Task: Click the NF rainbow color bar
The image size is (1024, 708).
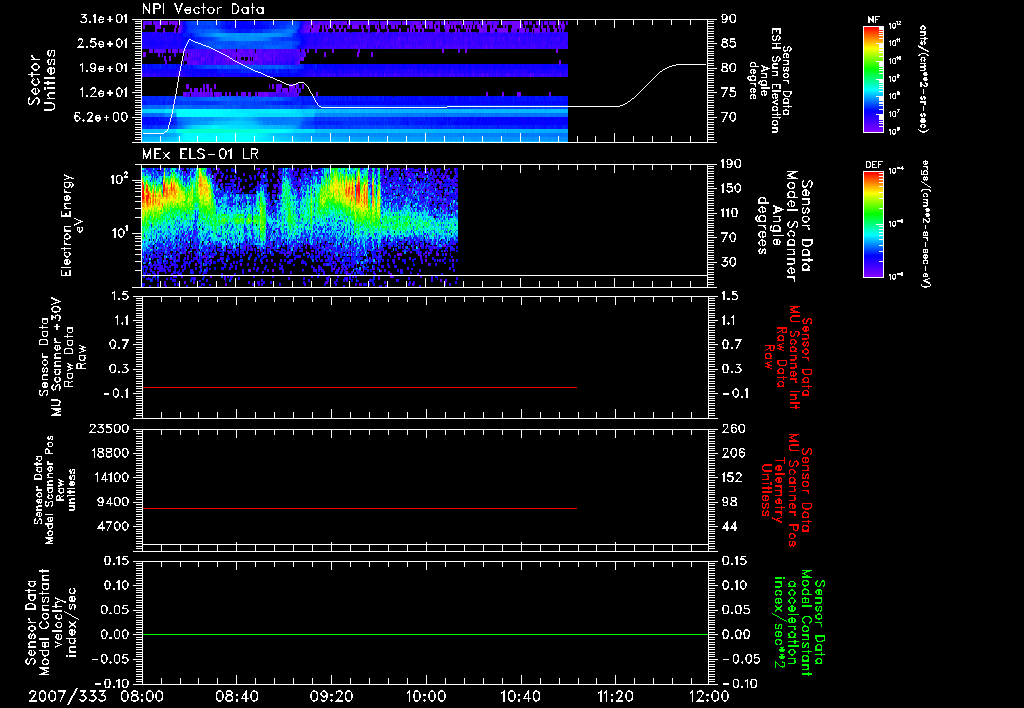Action: [874, 79]
